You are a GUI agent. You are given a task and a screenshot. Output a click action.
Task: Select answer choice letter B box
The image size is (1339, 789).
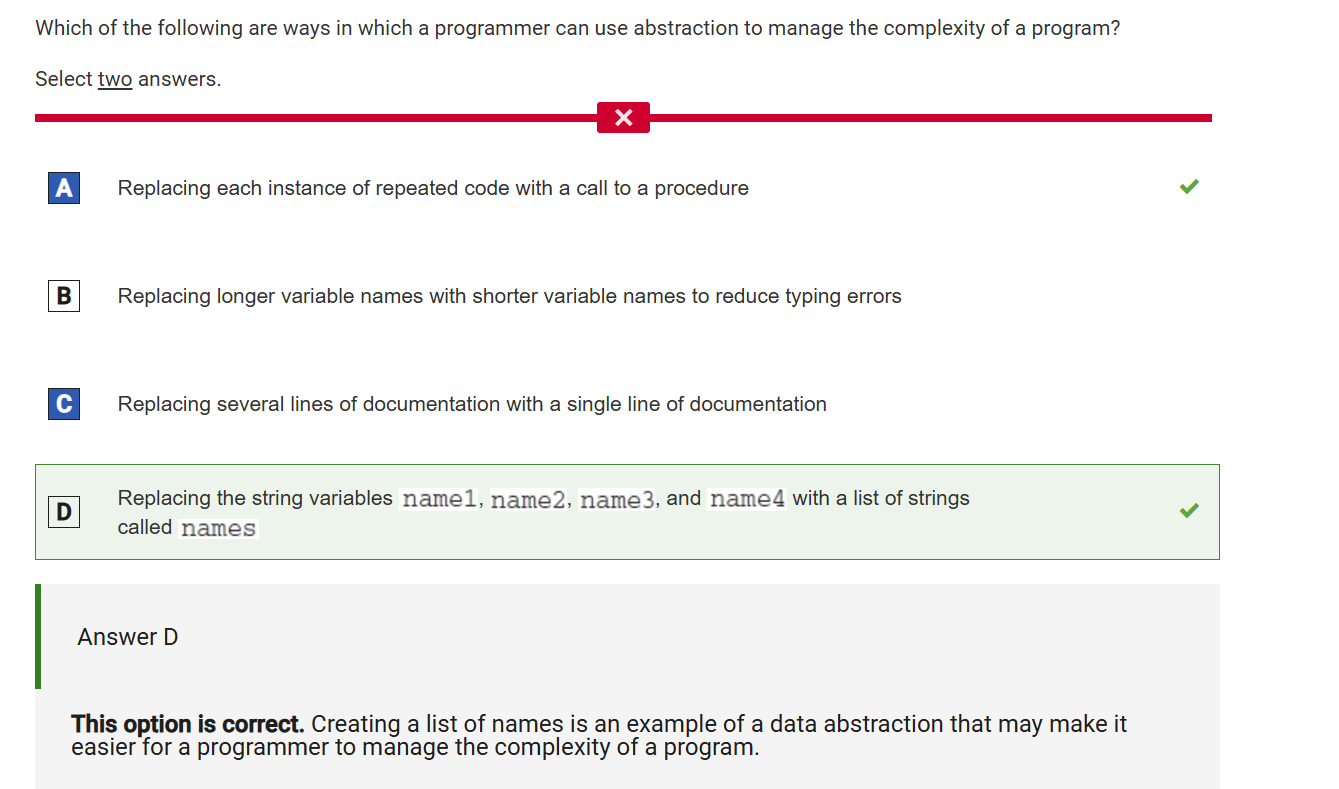64,296
